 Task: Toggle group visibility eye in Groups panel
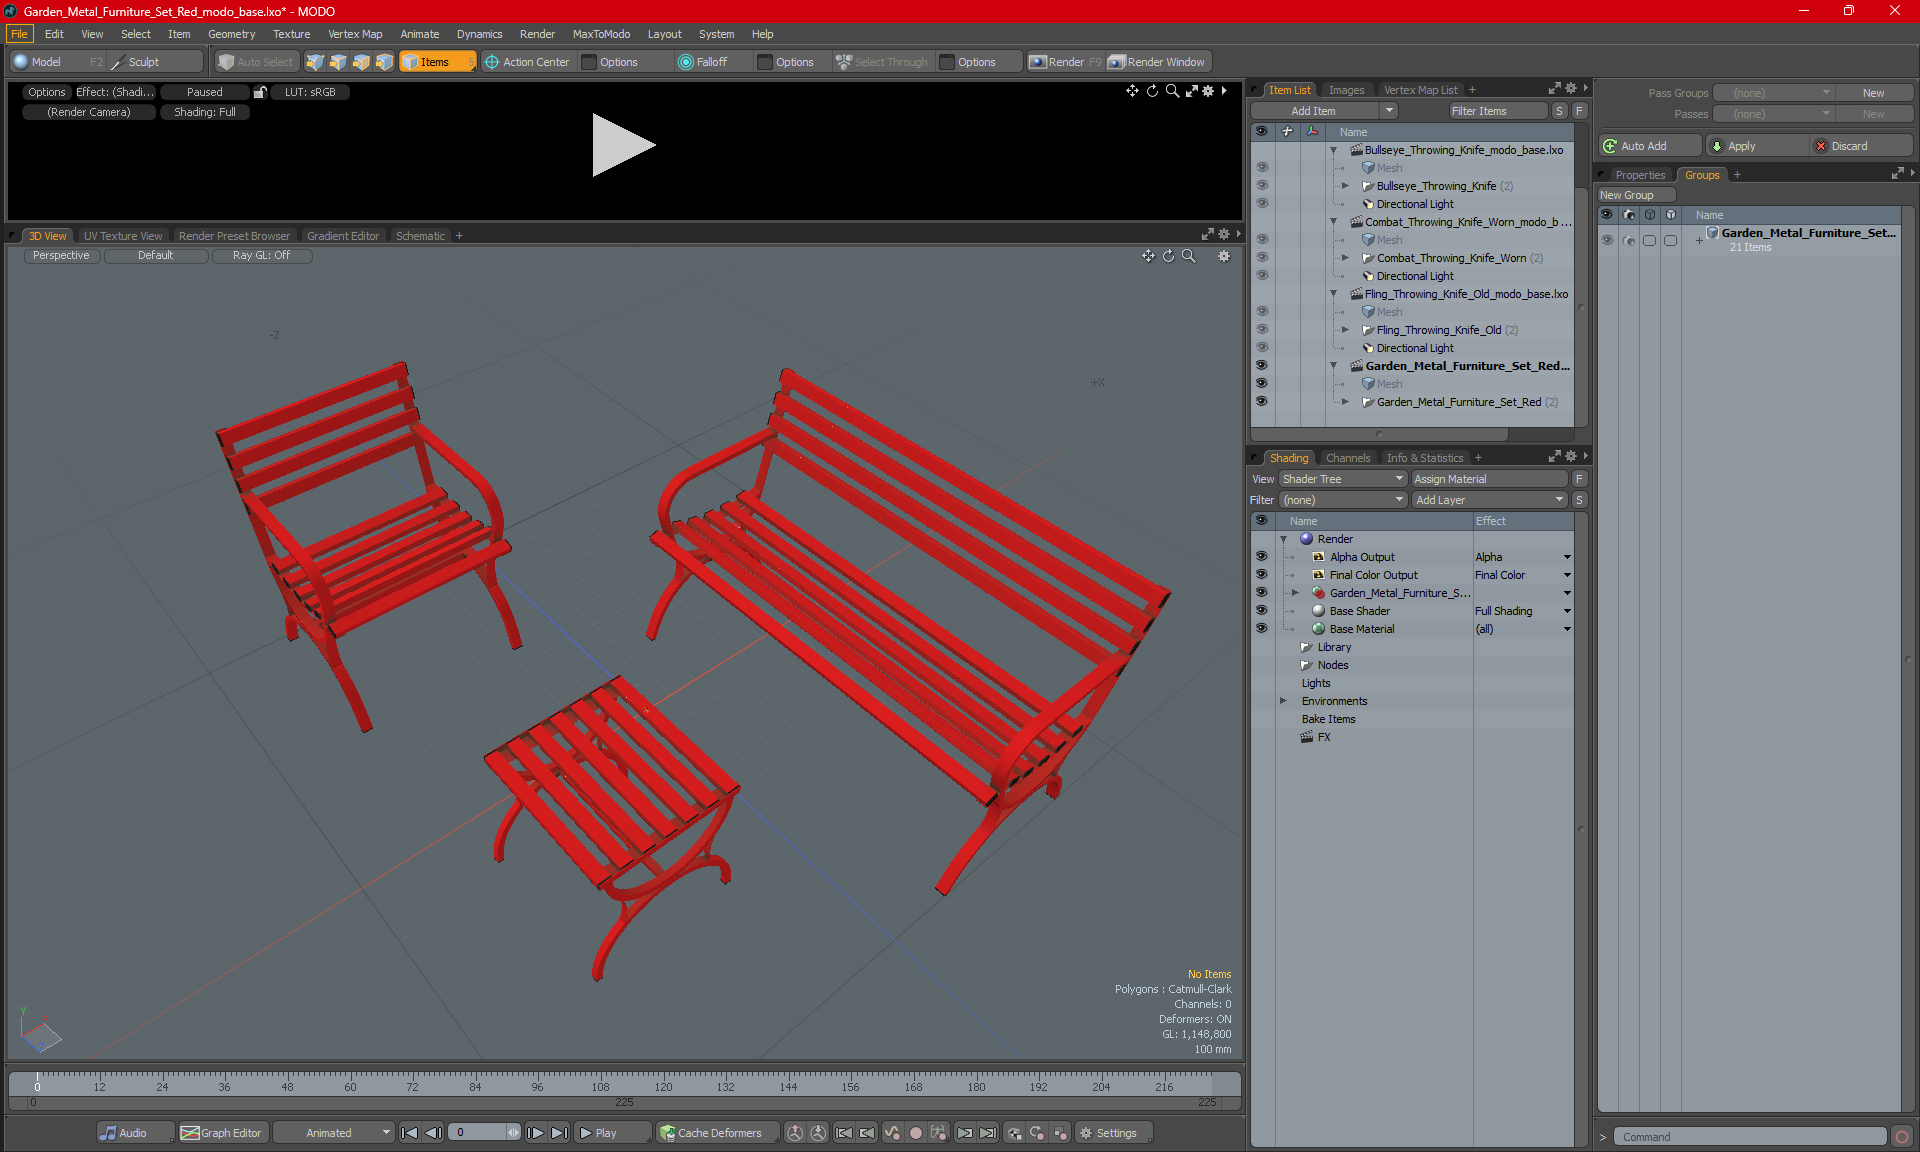point(1607,240)
